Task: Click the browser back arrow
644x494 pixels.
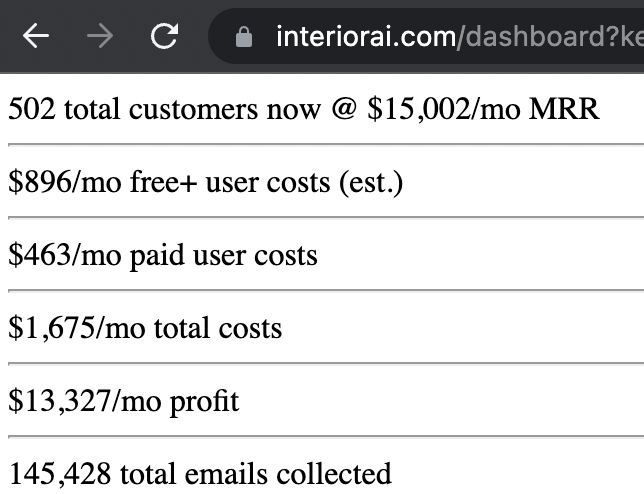Action: (36, 36)
